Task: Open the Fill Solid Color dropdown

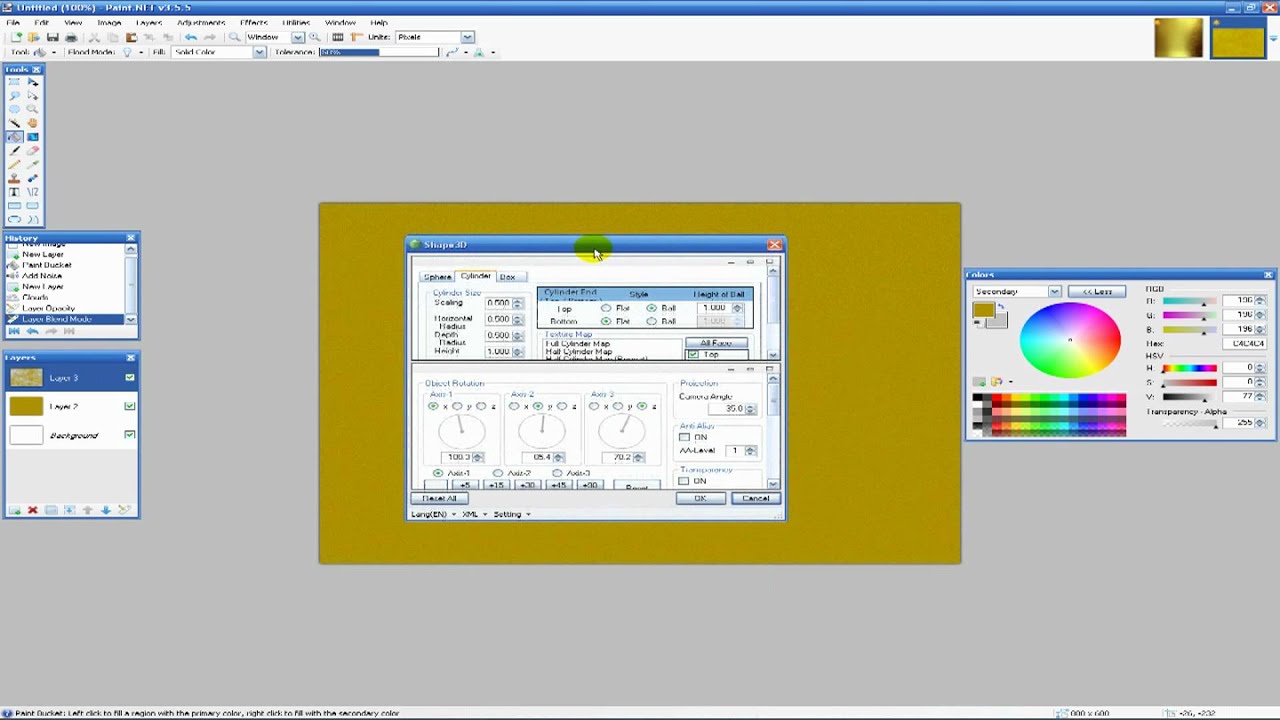Action: click(259, 52)
